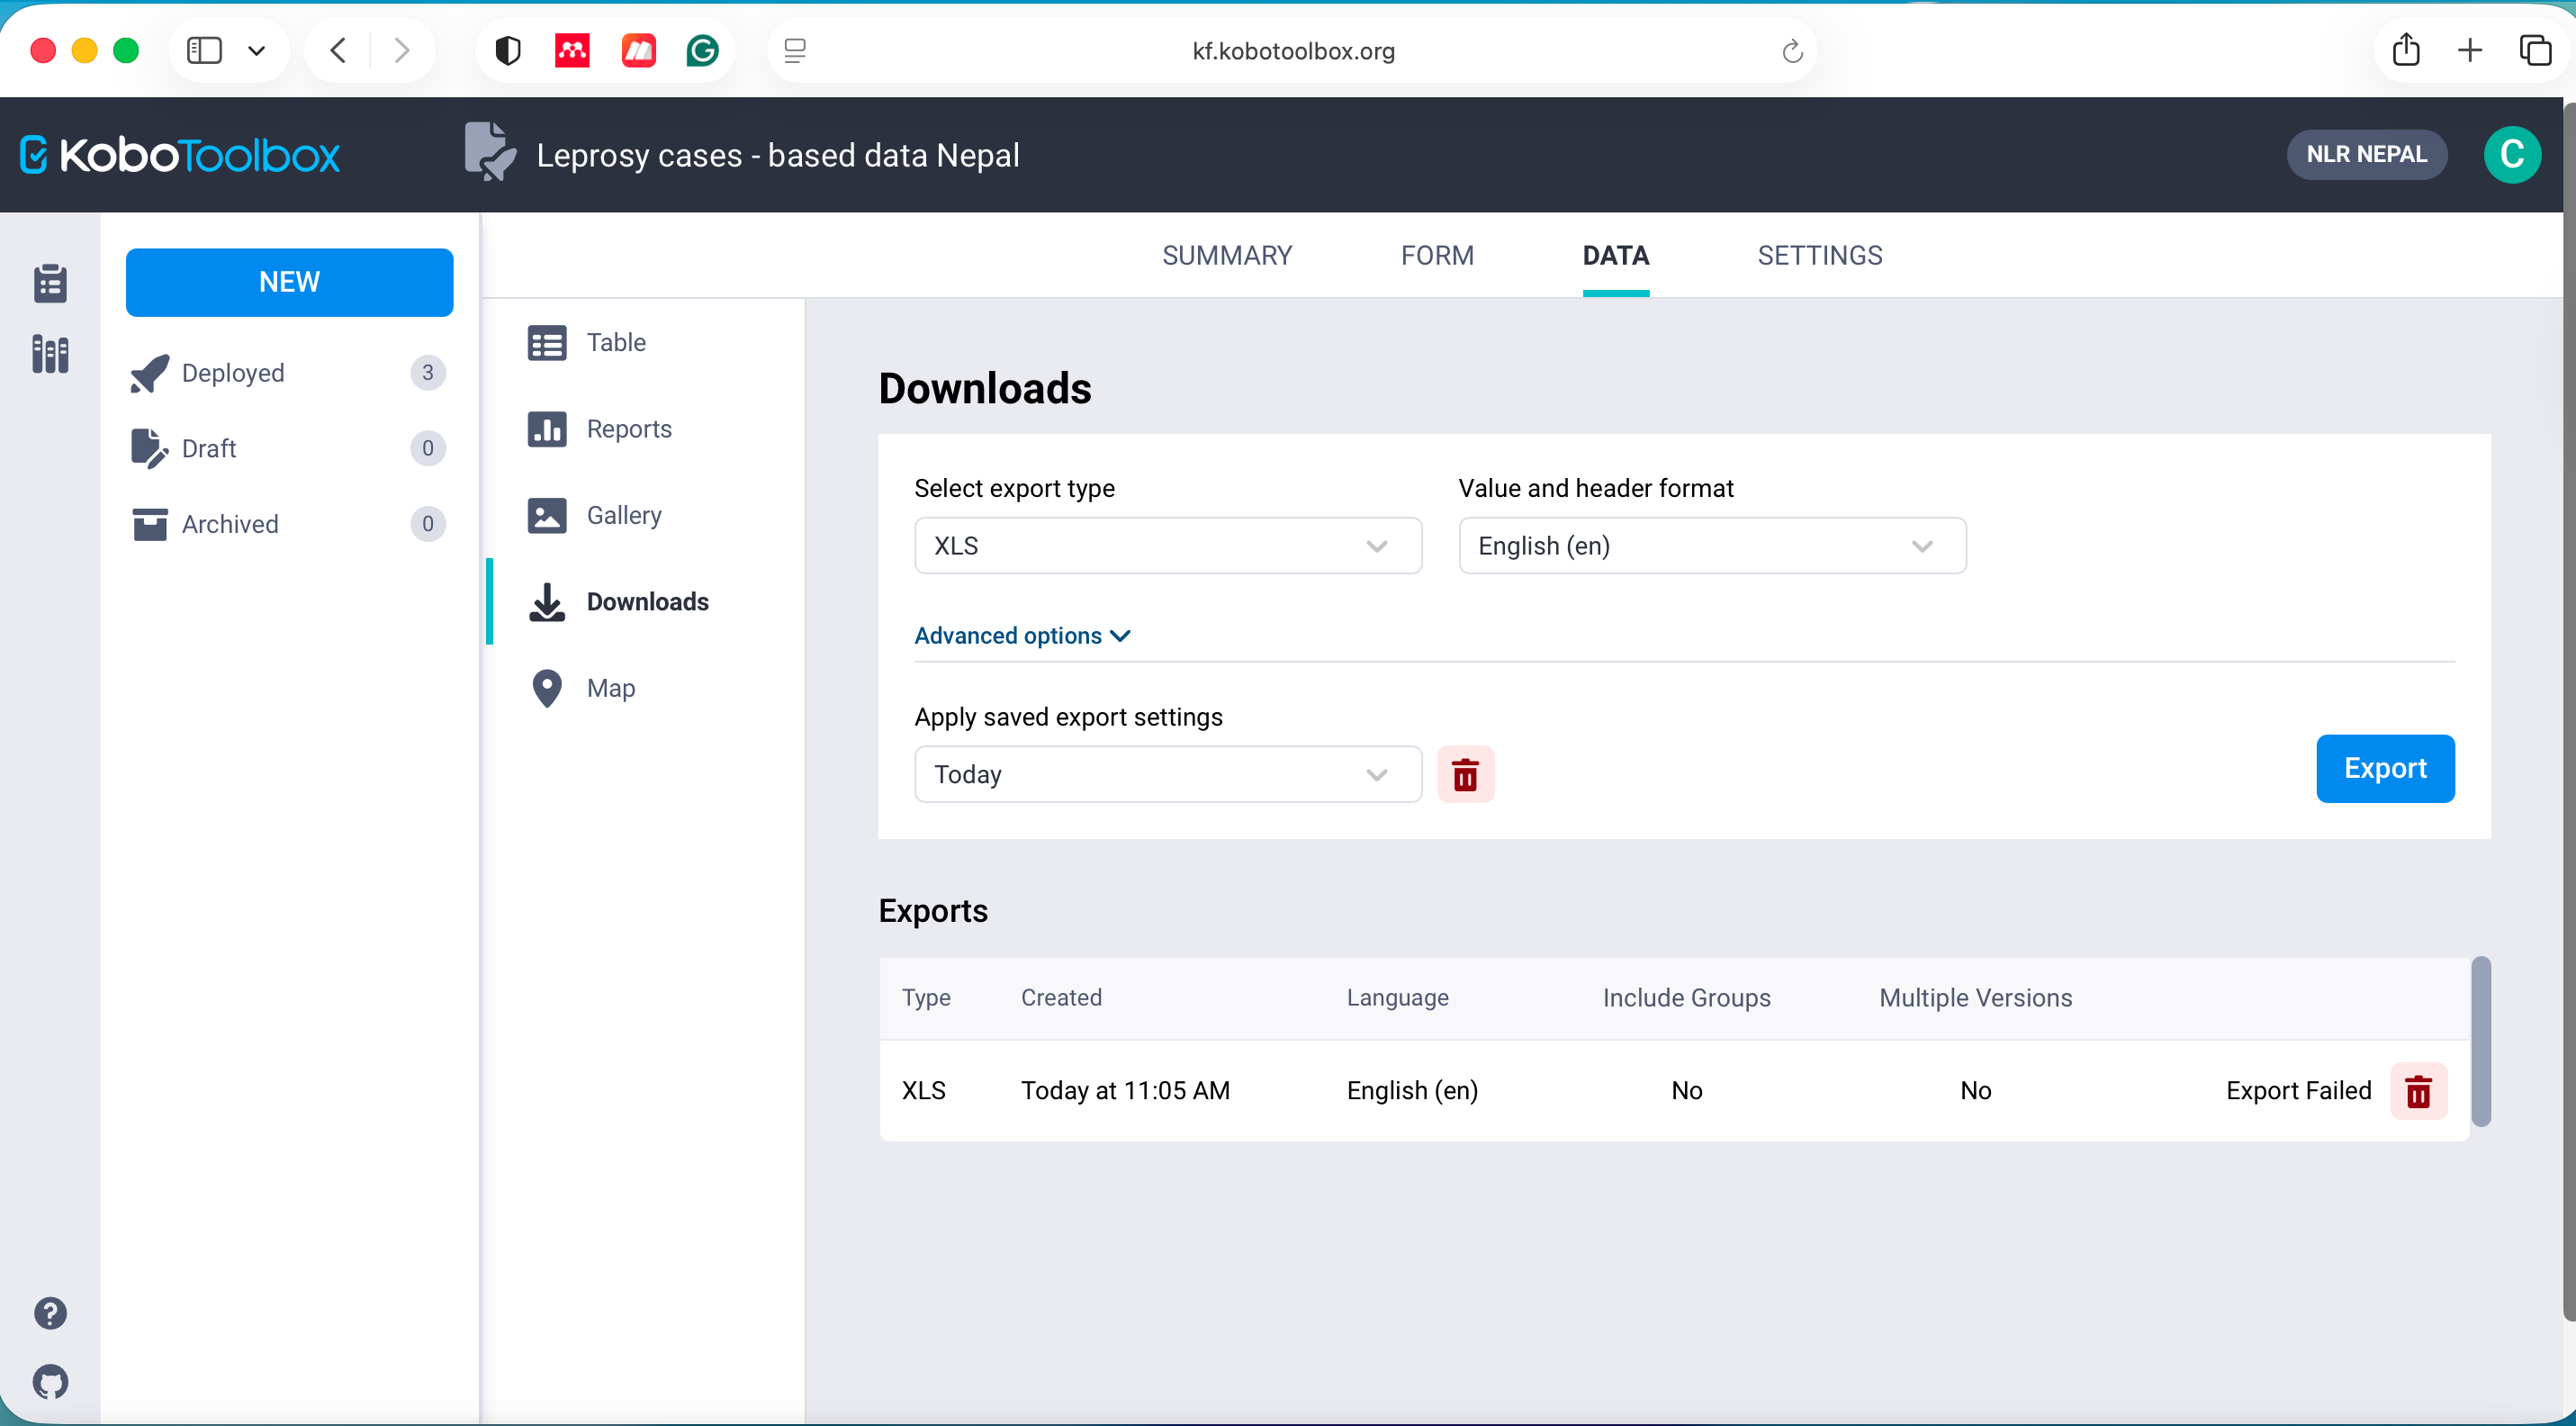
Task: Switch to the SETTINGS tab
Action: click(1819, 256)
